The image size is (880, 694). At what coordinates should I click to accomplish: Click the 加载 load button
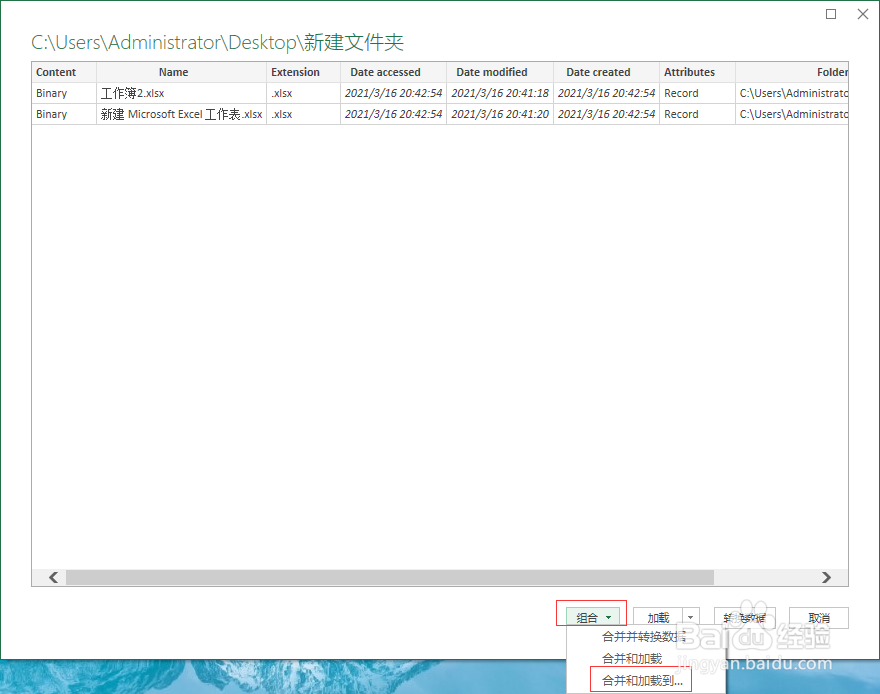658,618
